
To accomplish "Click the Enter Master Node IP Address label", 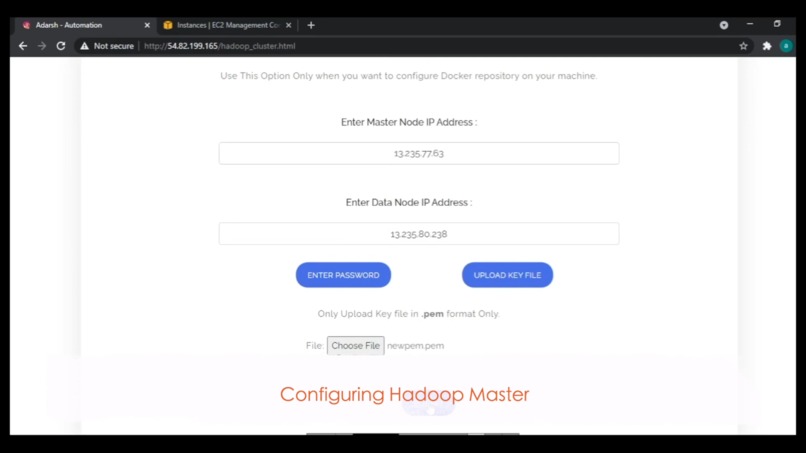I will (x=409, y=122).
